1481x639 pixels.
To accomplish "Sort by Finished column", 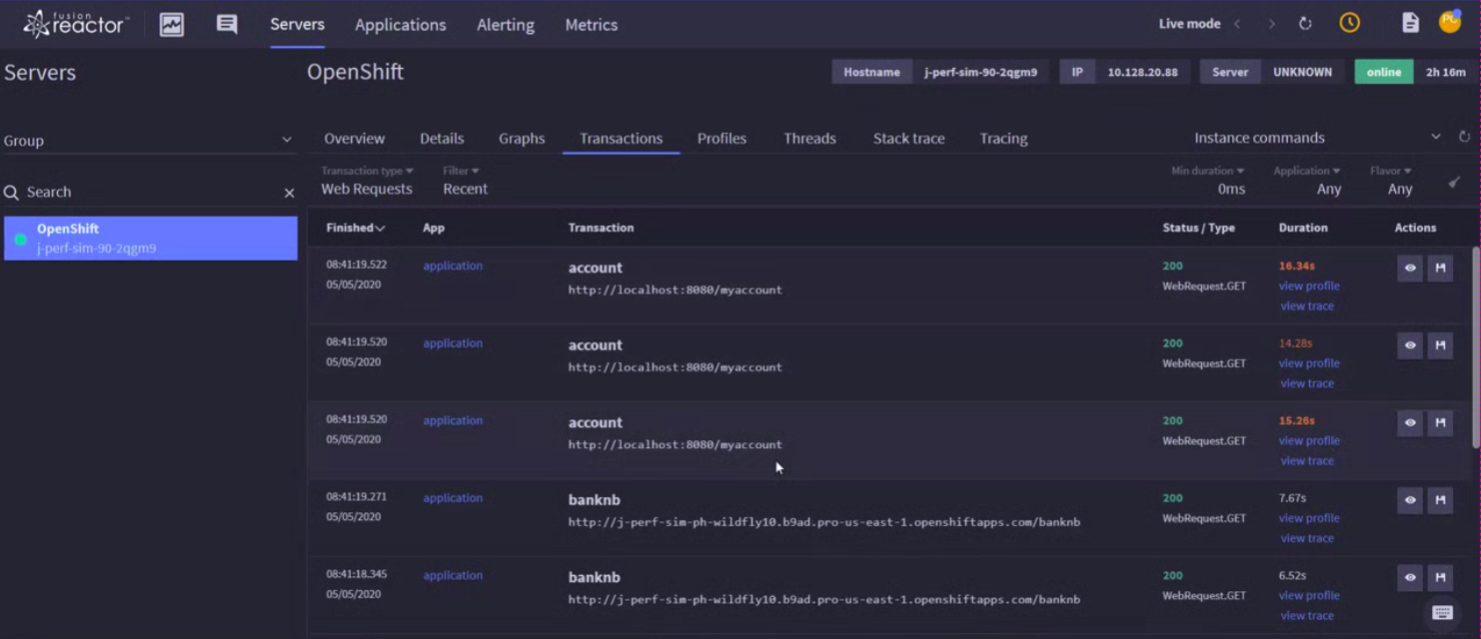I will pyautogui.click(x=355, y=228).
